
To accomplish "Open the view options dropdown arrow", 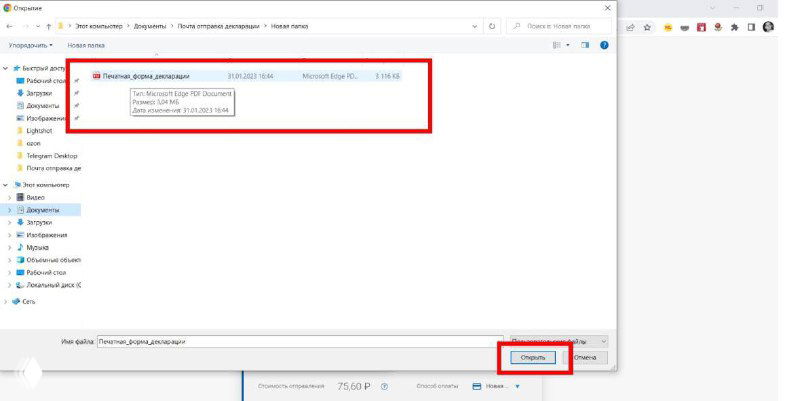I will [x=568, y=45].
